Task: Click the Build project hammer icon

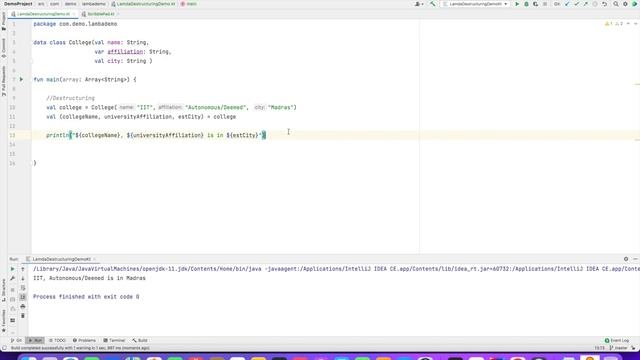Action: (433, 4)
